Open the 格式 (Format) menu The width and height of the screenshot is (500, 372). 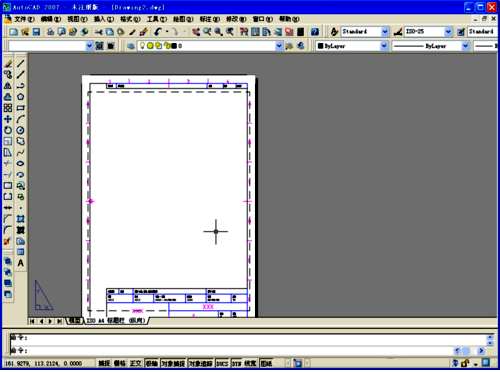[130, 19]
